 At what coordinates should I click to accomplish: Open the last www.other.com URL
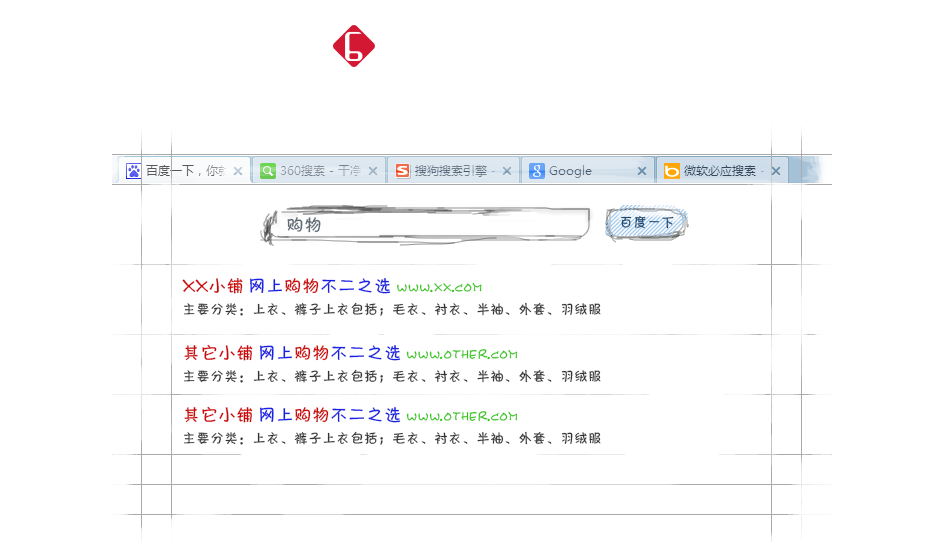pyautogui.click(x=462, y=416)
